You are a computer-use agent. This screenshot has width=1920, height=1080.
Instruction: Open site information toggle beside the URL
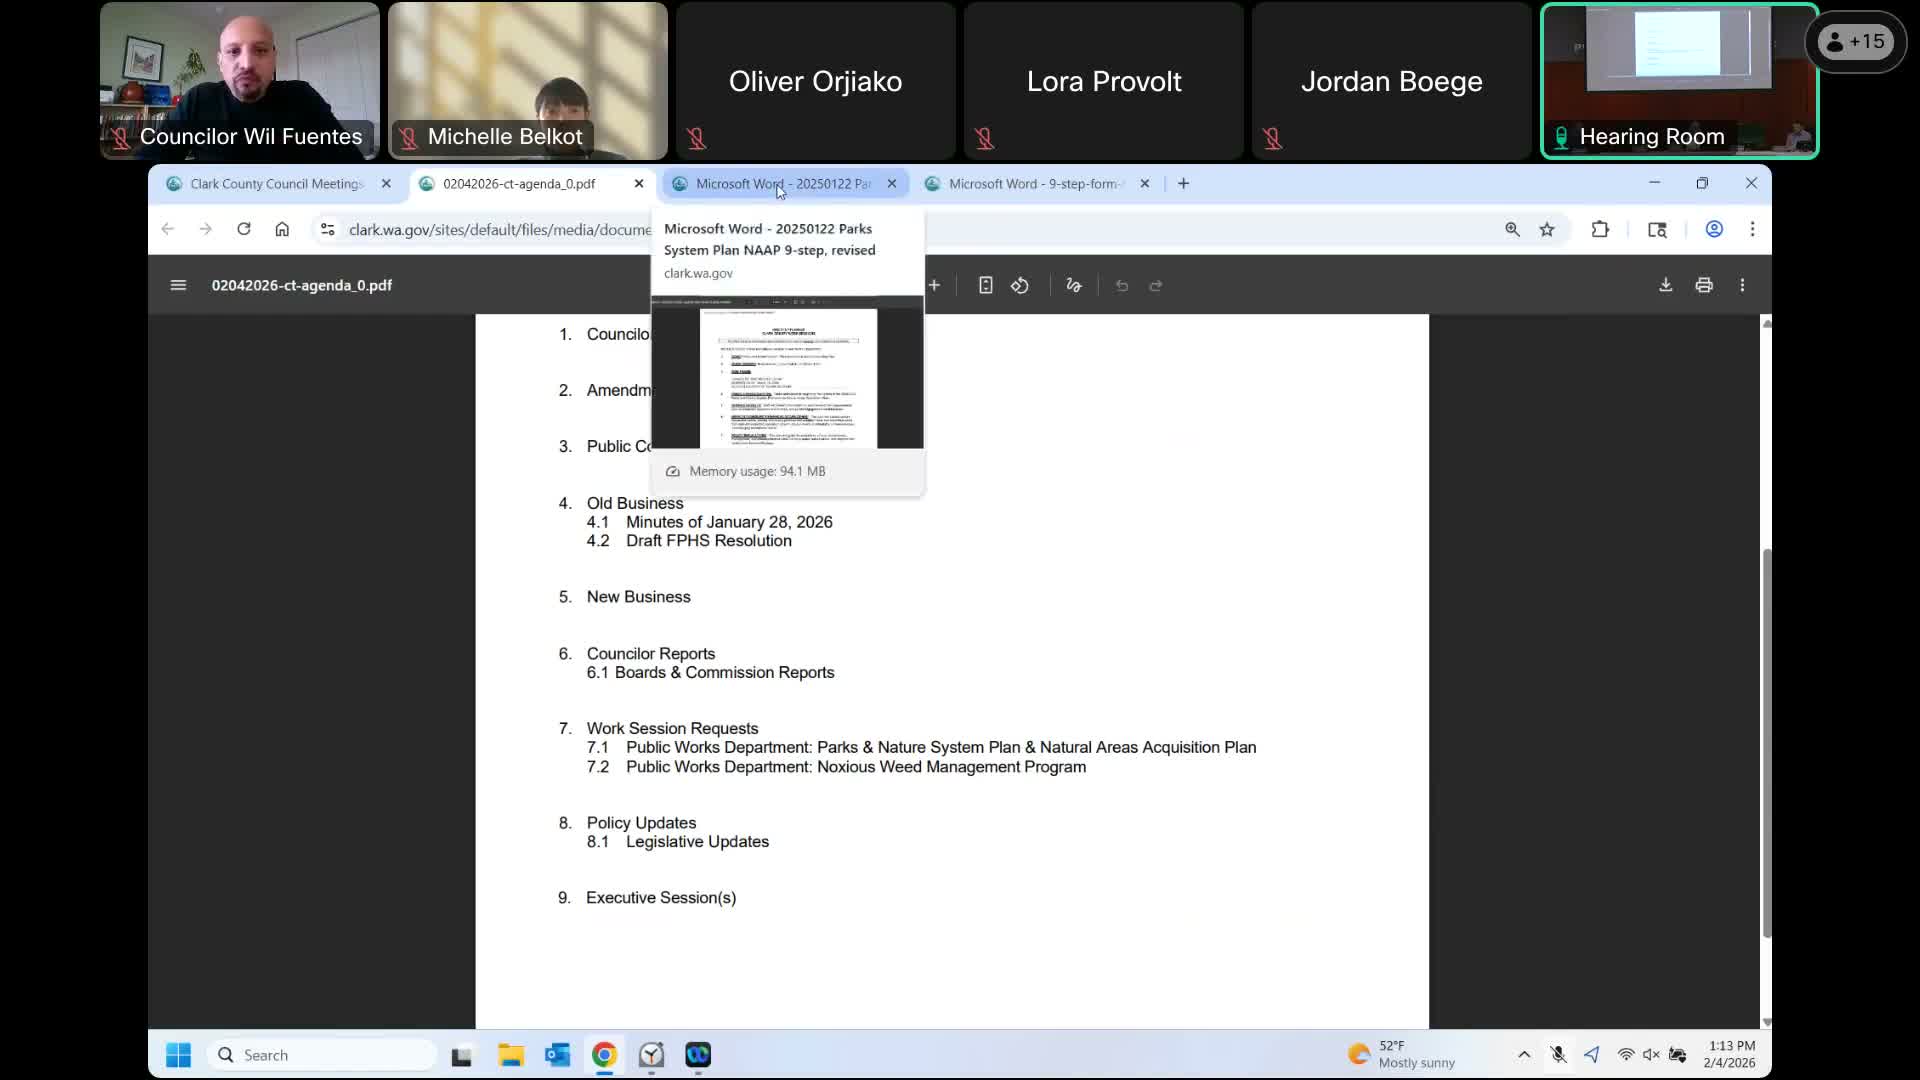[327, 229]
